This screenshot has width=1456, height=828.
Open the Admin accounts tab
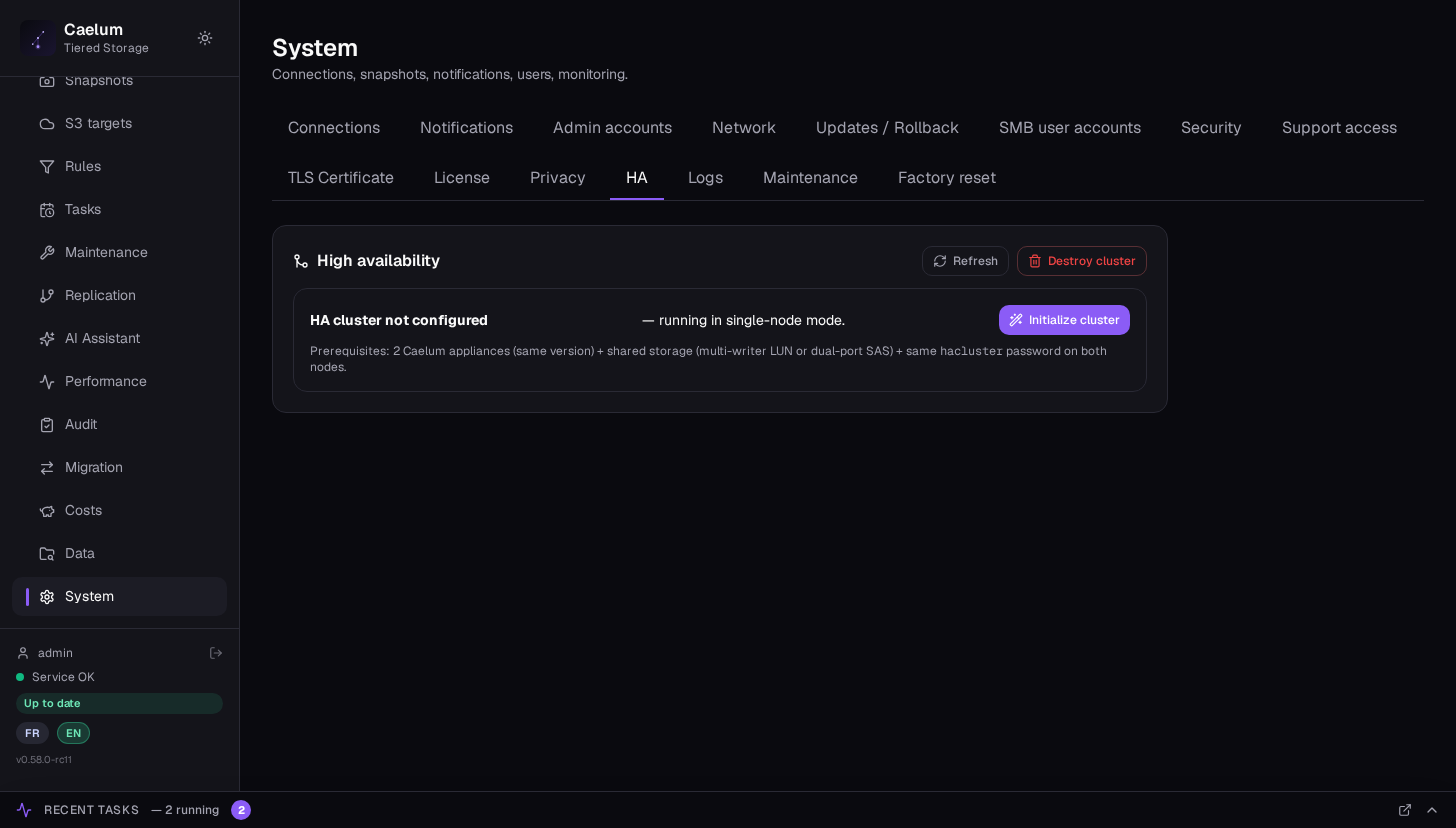click(612, 128)
